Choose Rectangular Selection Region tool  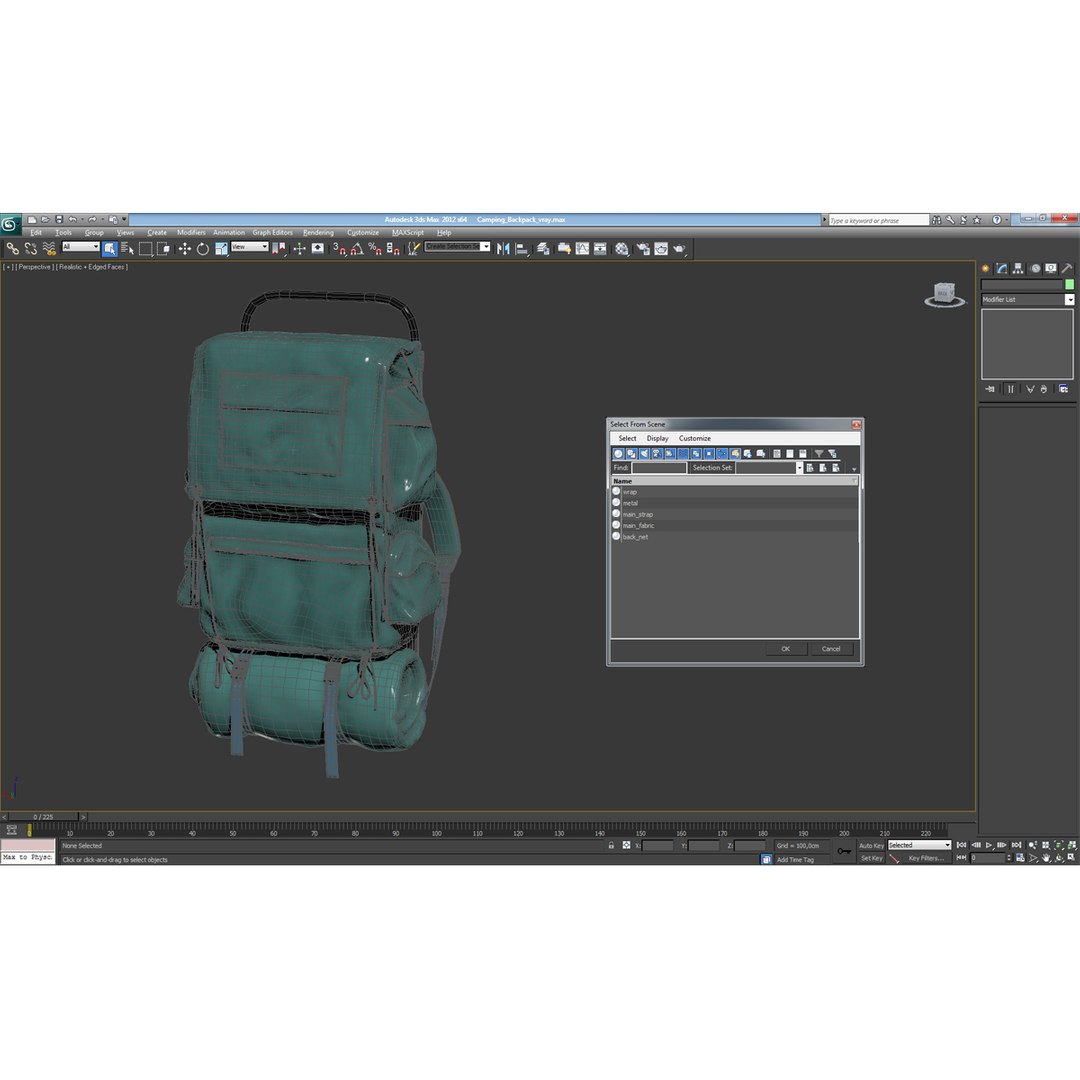145,249
